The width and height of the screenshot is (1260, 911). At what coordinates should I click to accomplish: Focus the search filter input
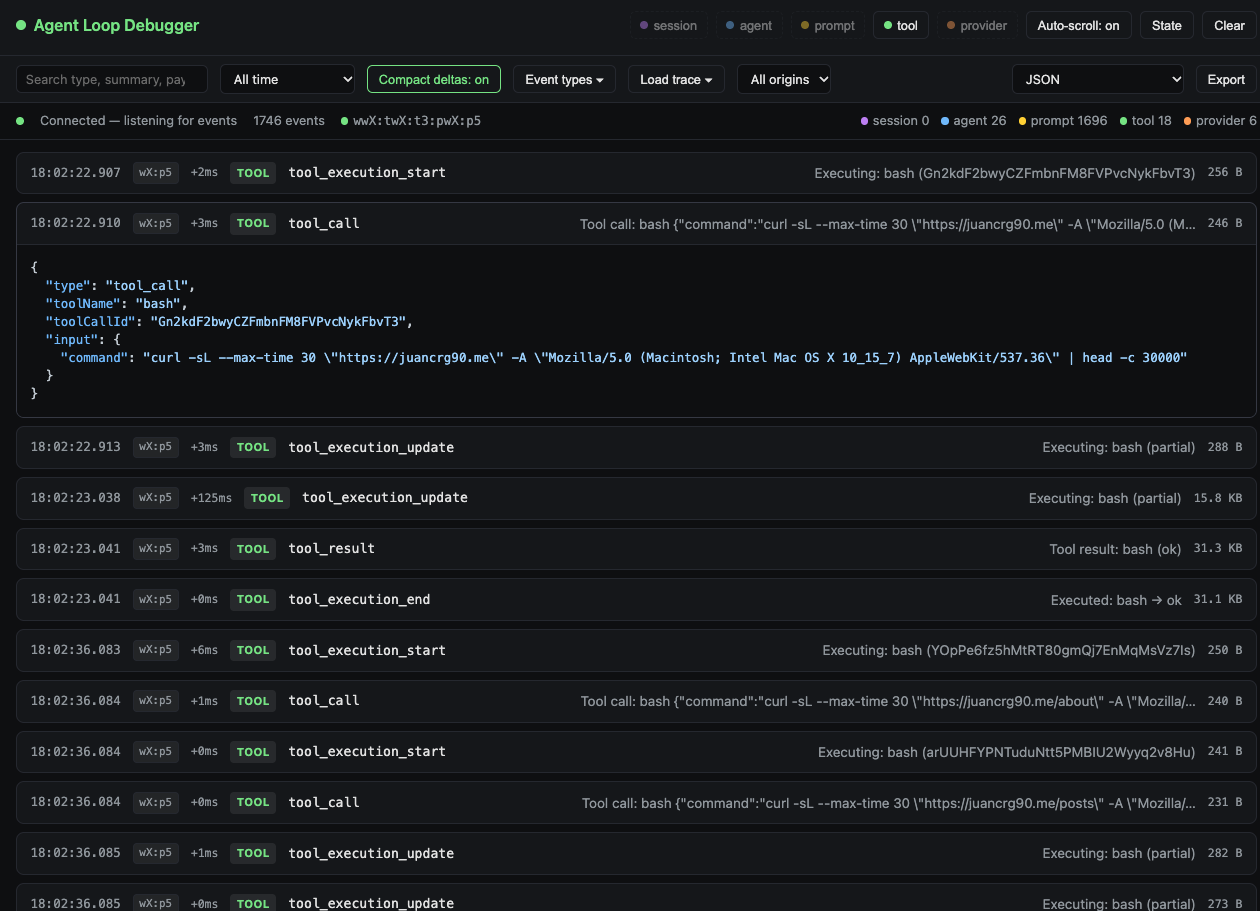pos(112,79)
